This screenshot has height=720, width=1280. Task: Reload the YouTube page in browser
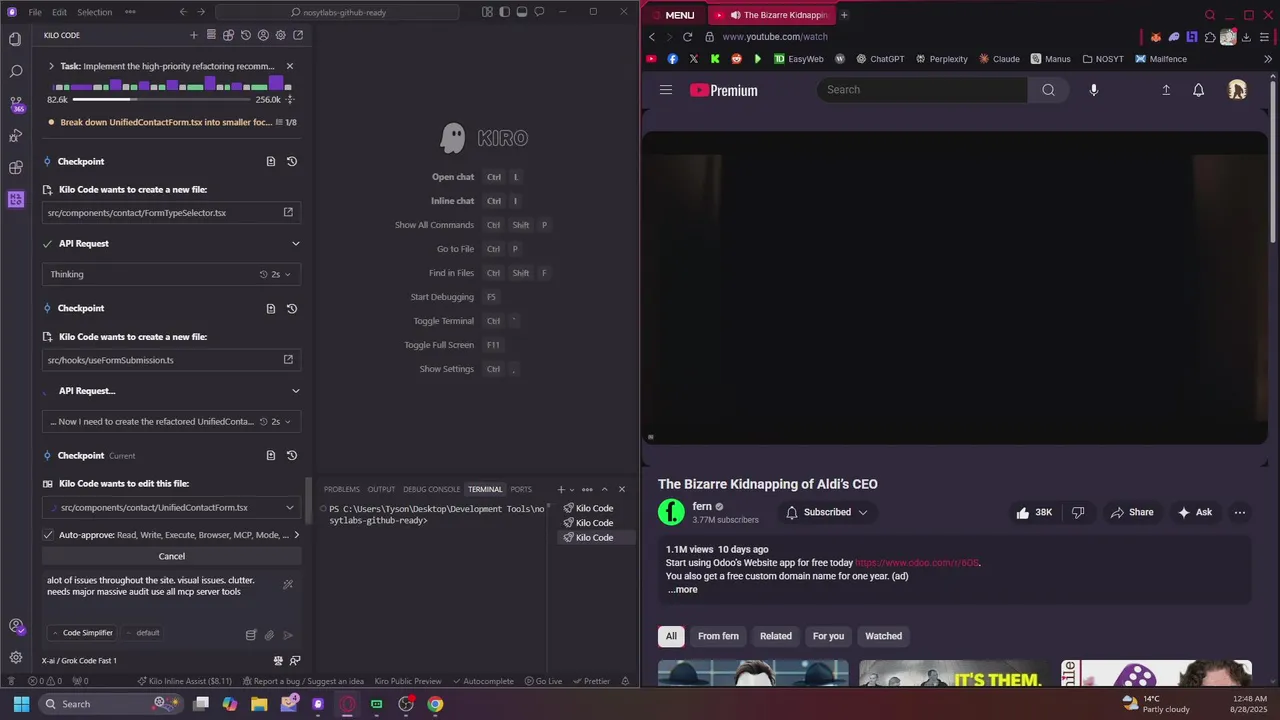click(x=687, y=37)
